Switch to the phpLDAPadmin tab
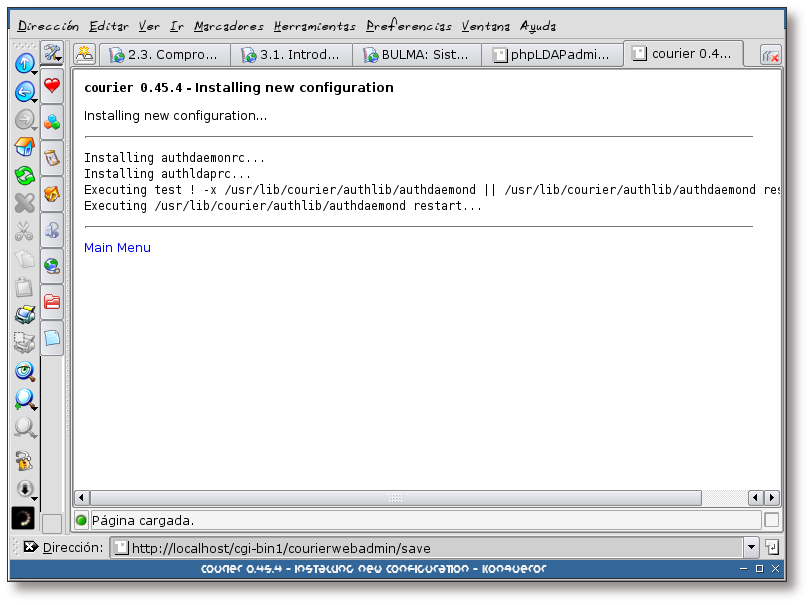This screenshot has width=810, height=605. coord(551,55)
